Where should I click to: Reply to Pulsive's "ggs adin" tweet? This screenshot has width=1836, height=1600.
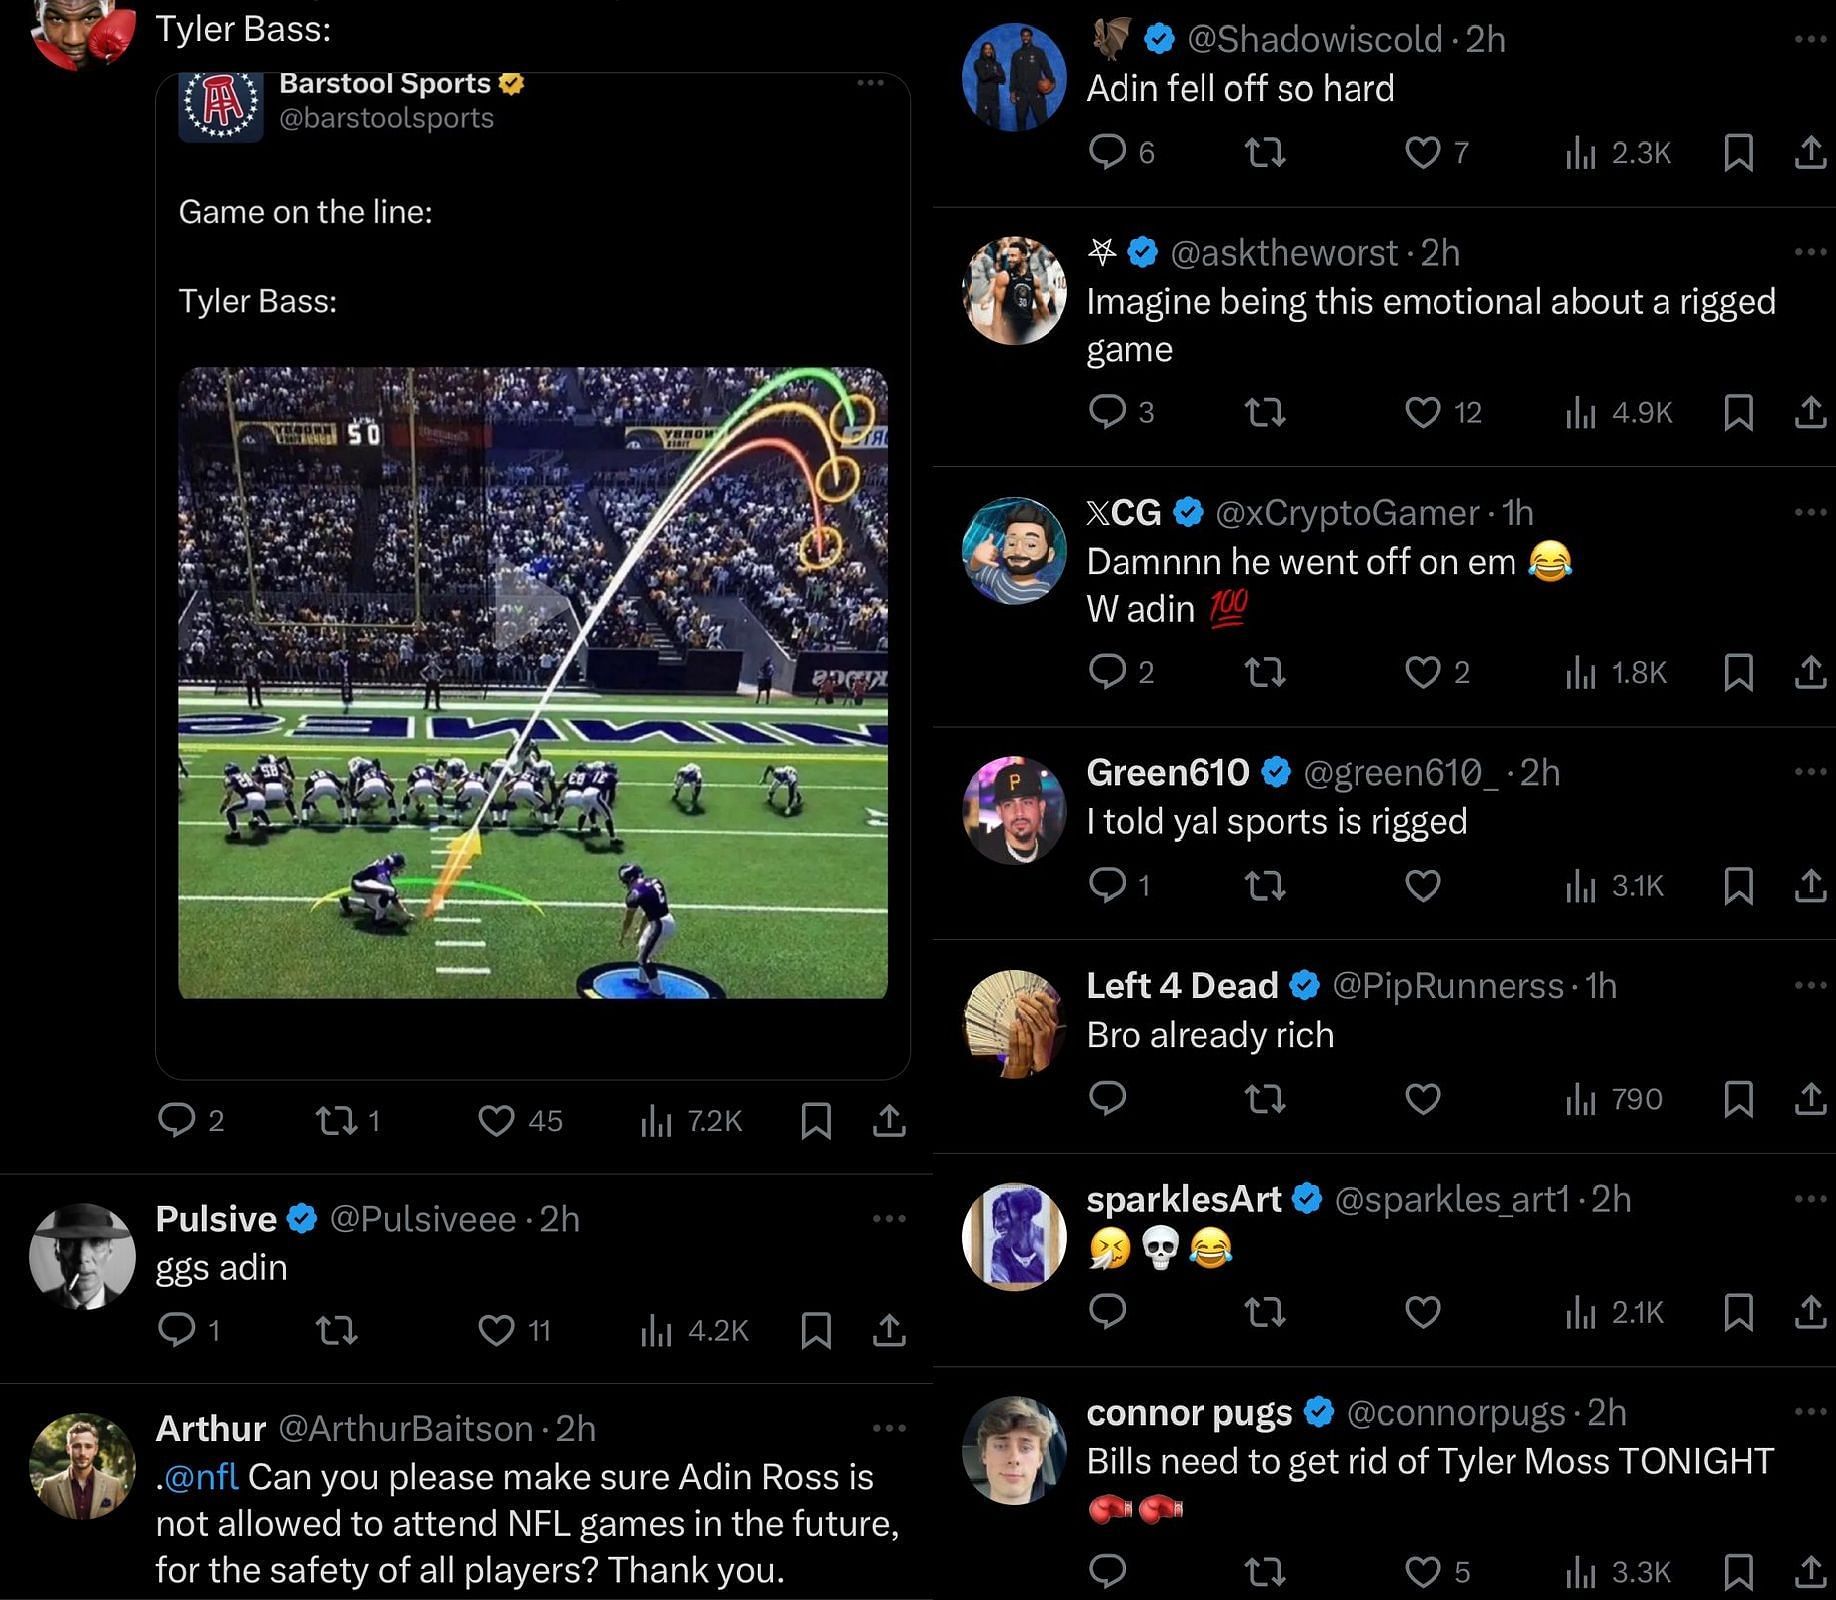point(177,1330)
